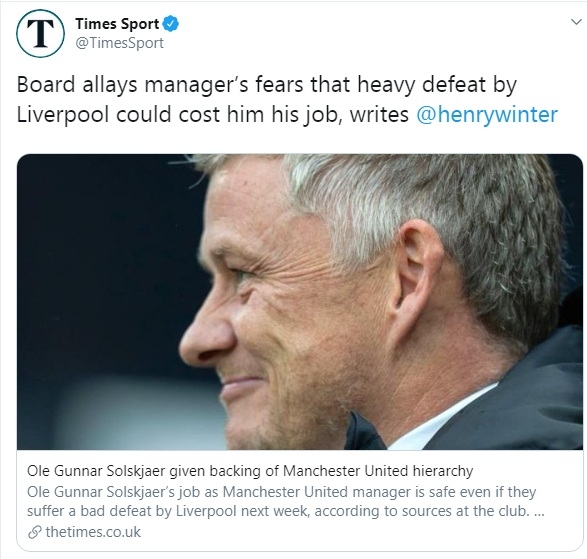The image size is (587, 559).
Task: Click the tweet line starting 'Board allays'
Action: tap(267, 85)
